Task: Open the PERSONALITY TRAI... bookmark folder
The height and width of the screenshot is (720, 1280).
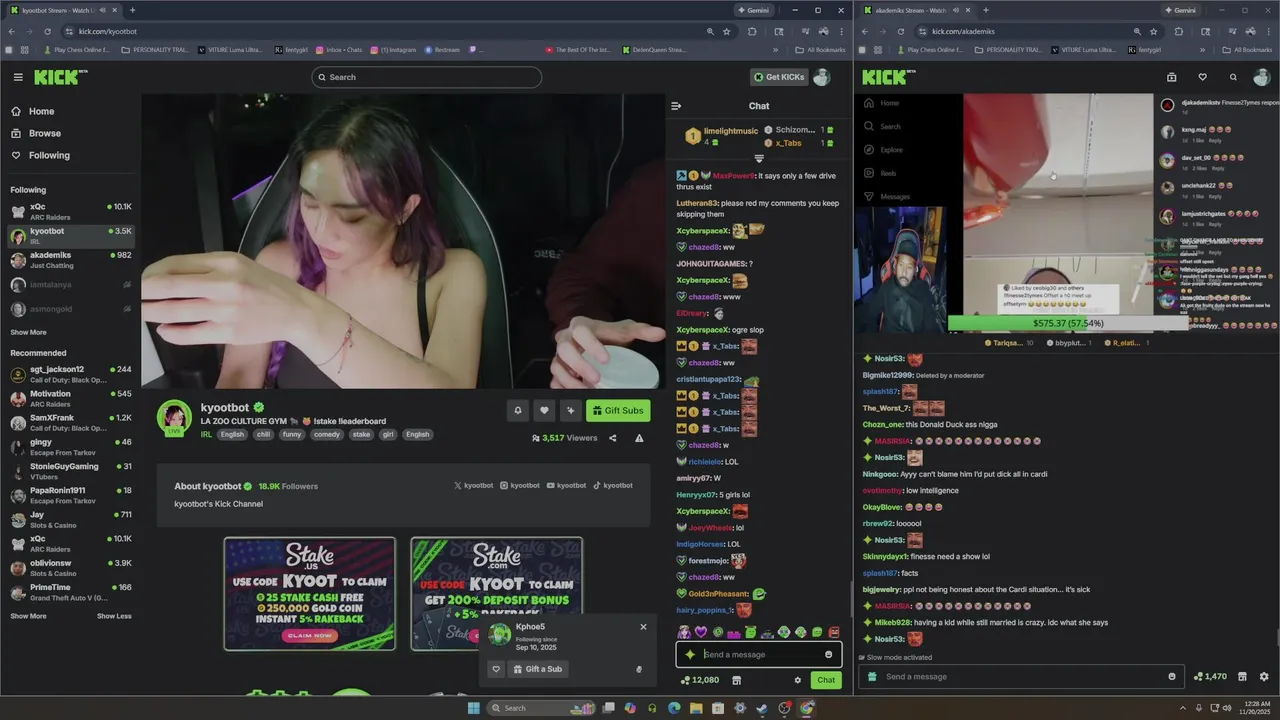Action: (x=154, y=49)
